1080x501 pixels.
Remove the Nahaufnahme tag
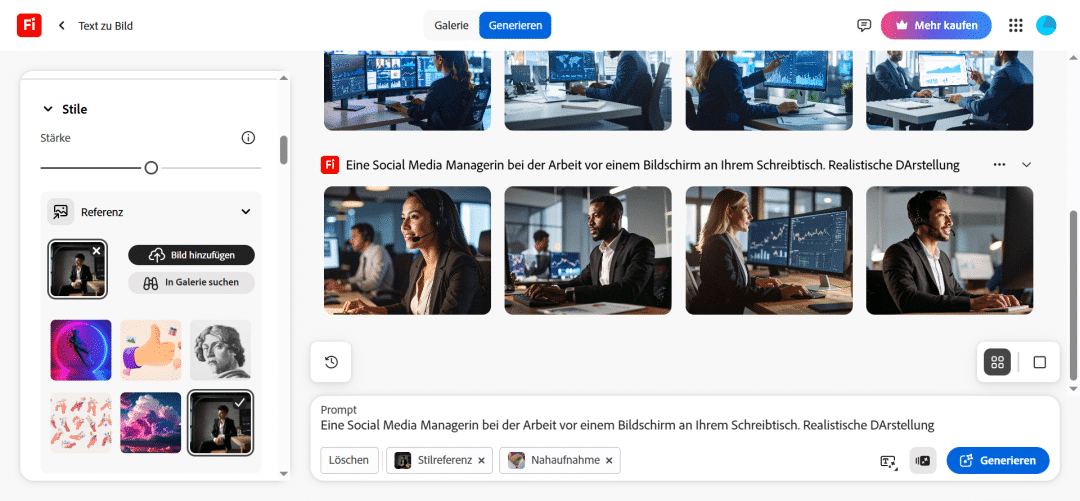coord(609,460)
